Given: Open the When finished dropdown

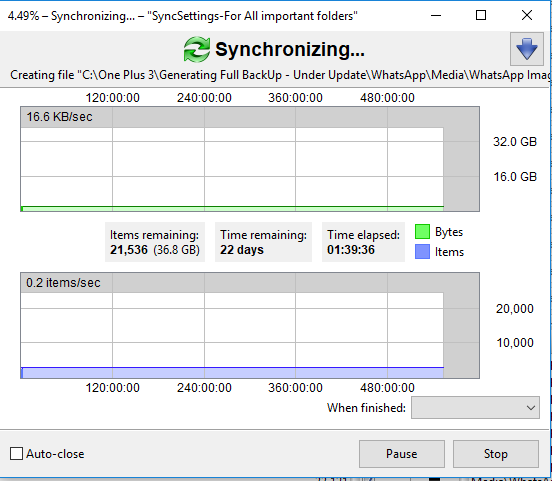Looking at the screenshot, I should pos(475,408).
